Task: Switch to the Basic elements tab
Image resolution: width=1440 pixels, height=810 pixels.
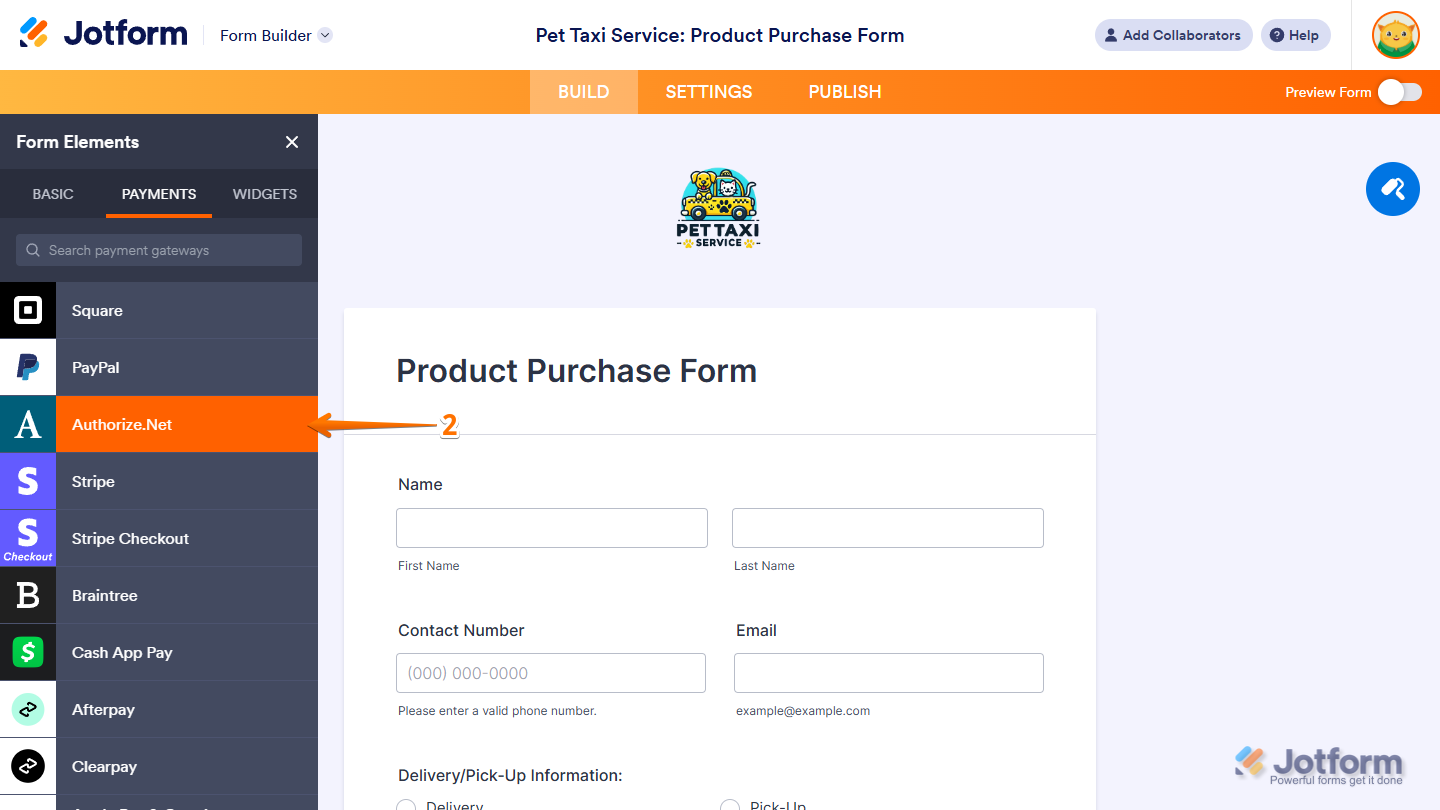Action: click(53, 194)
